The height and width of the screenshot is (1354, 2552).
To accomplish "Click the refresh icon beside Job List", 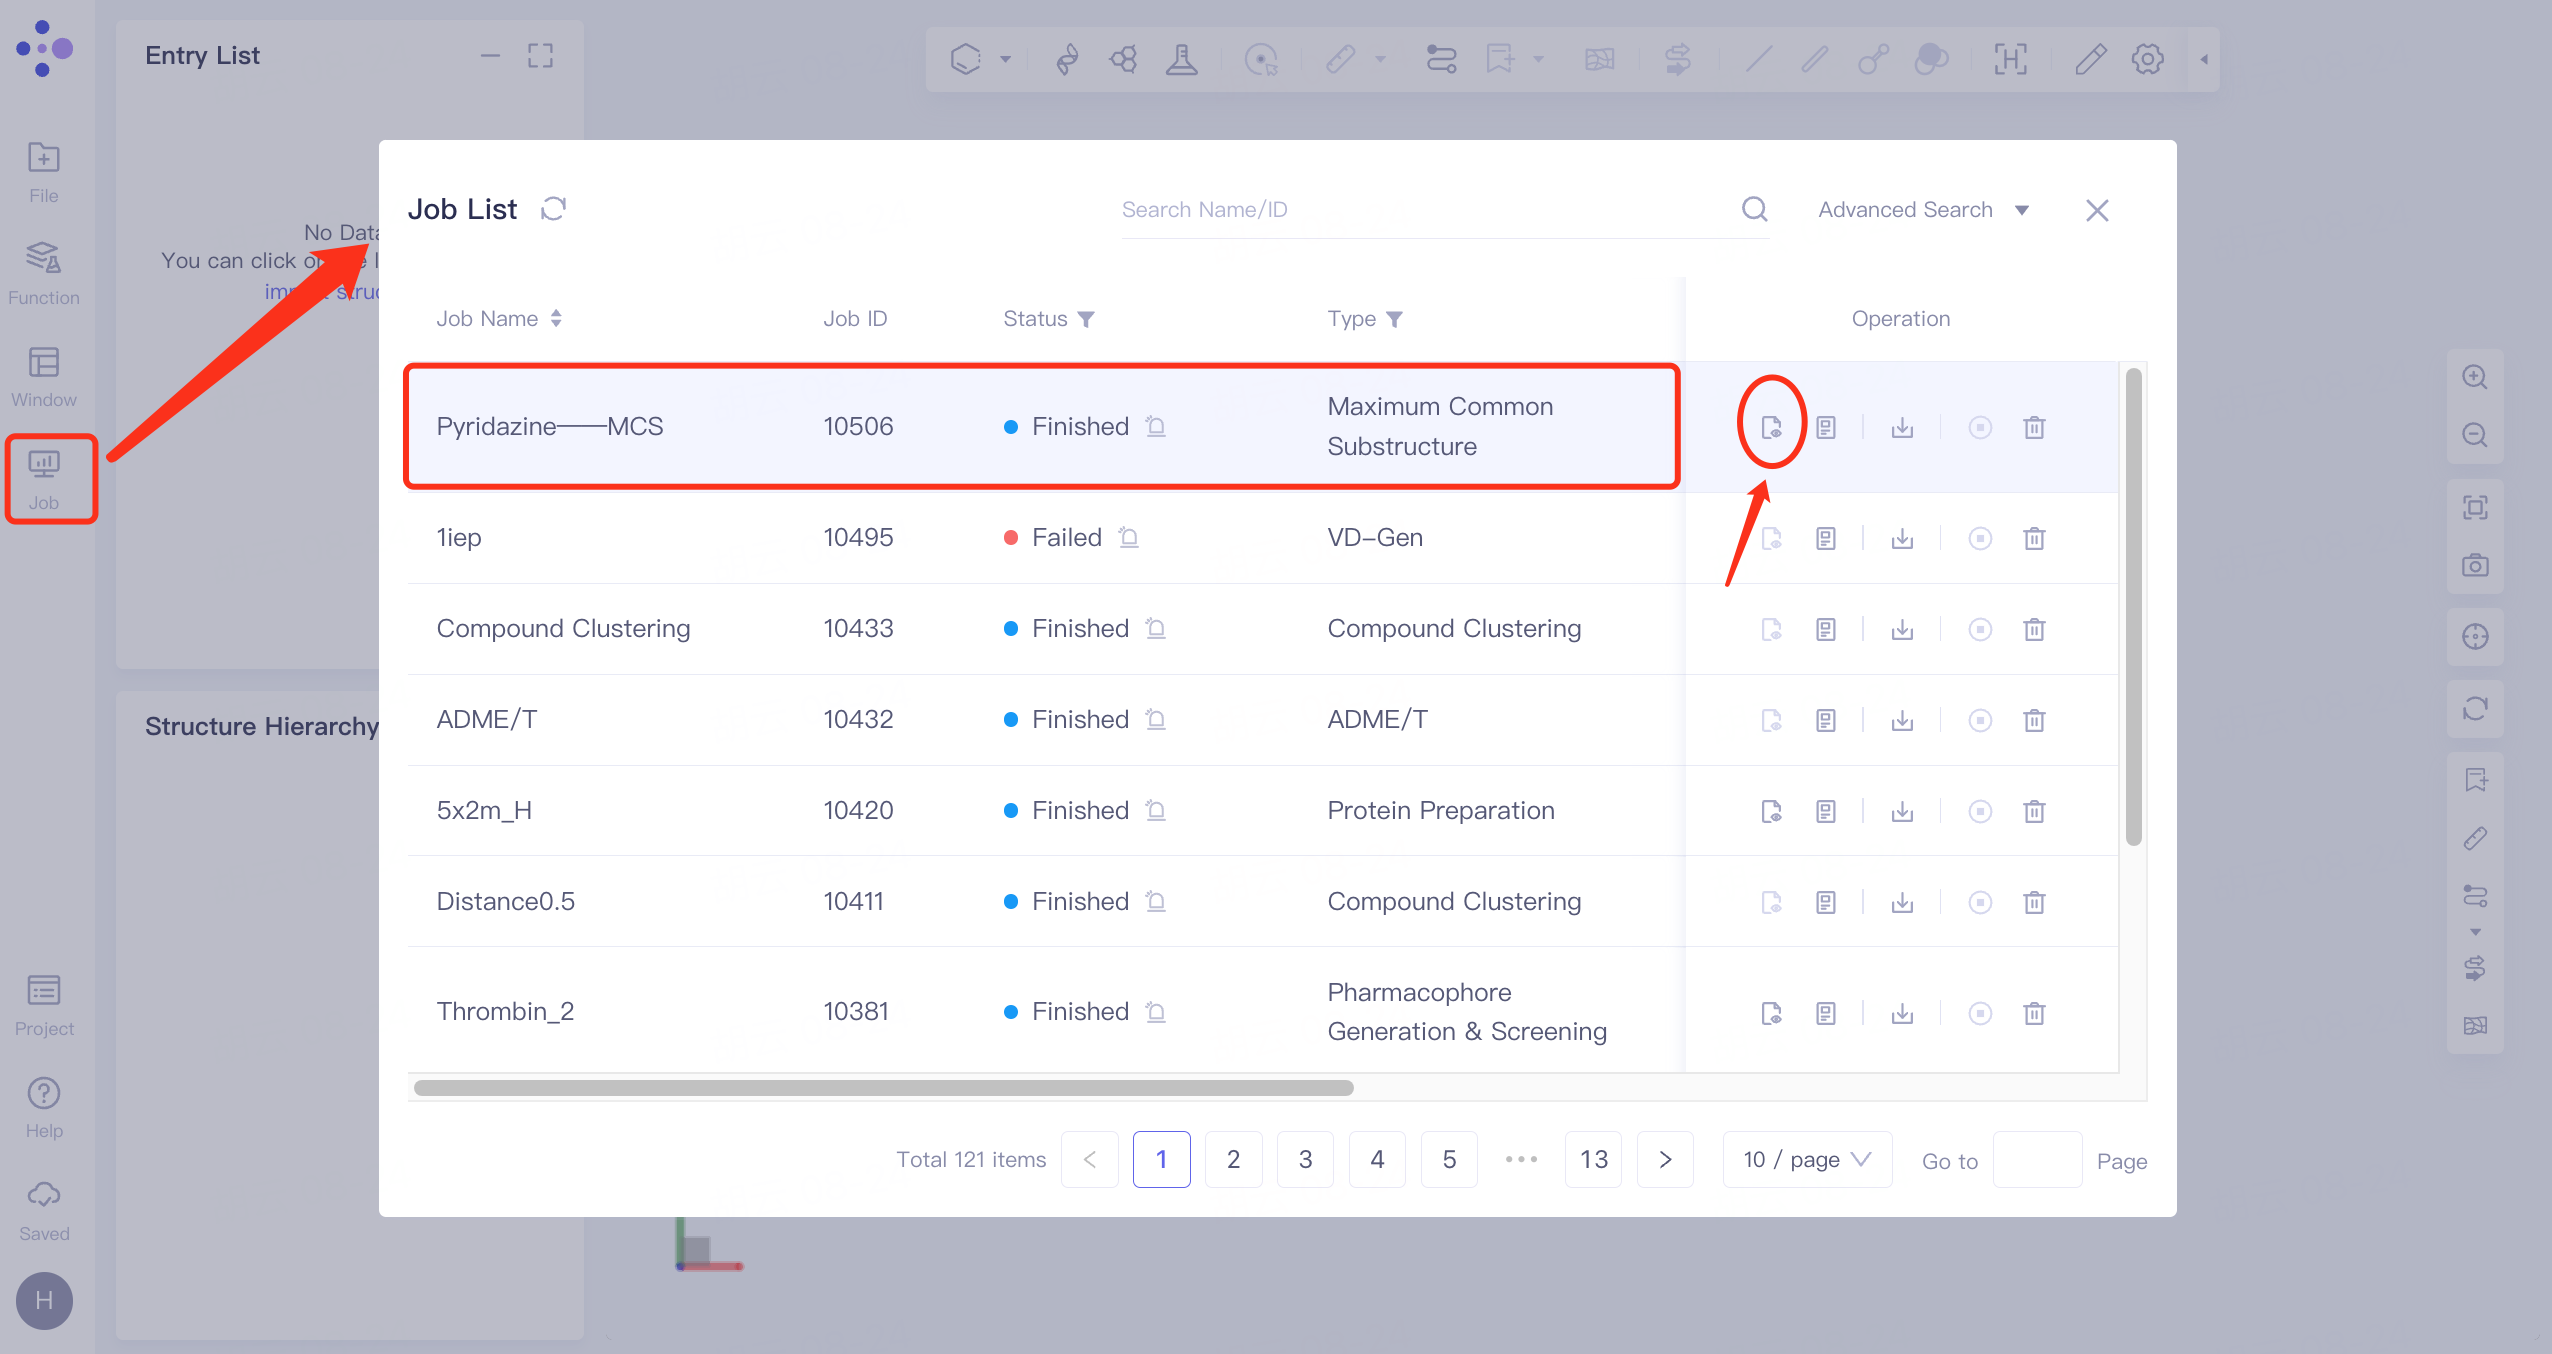I will click(x=553, y=208).
